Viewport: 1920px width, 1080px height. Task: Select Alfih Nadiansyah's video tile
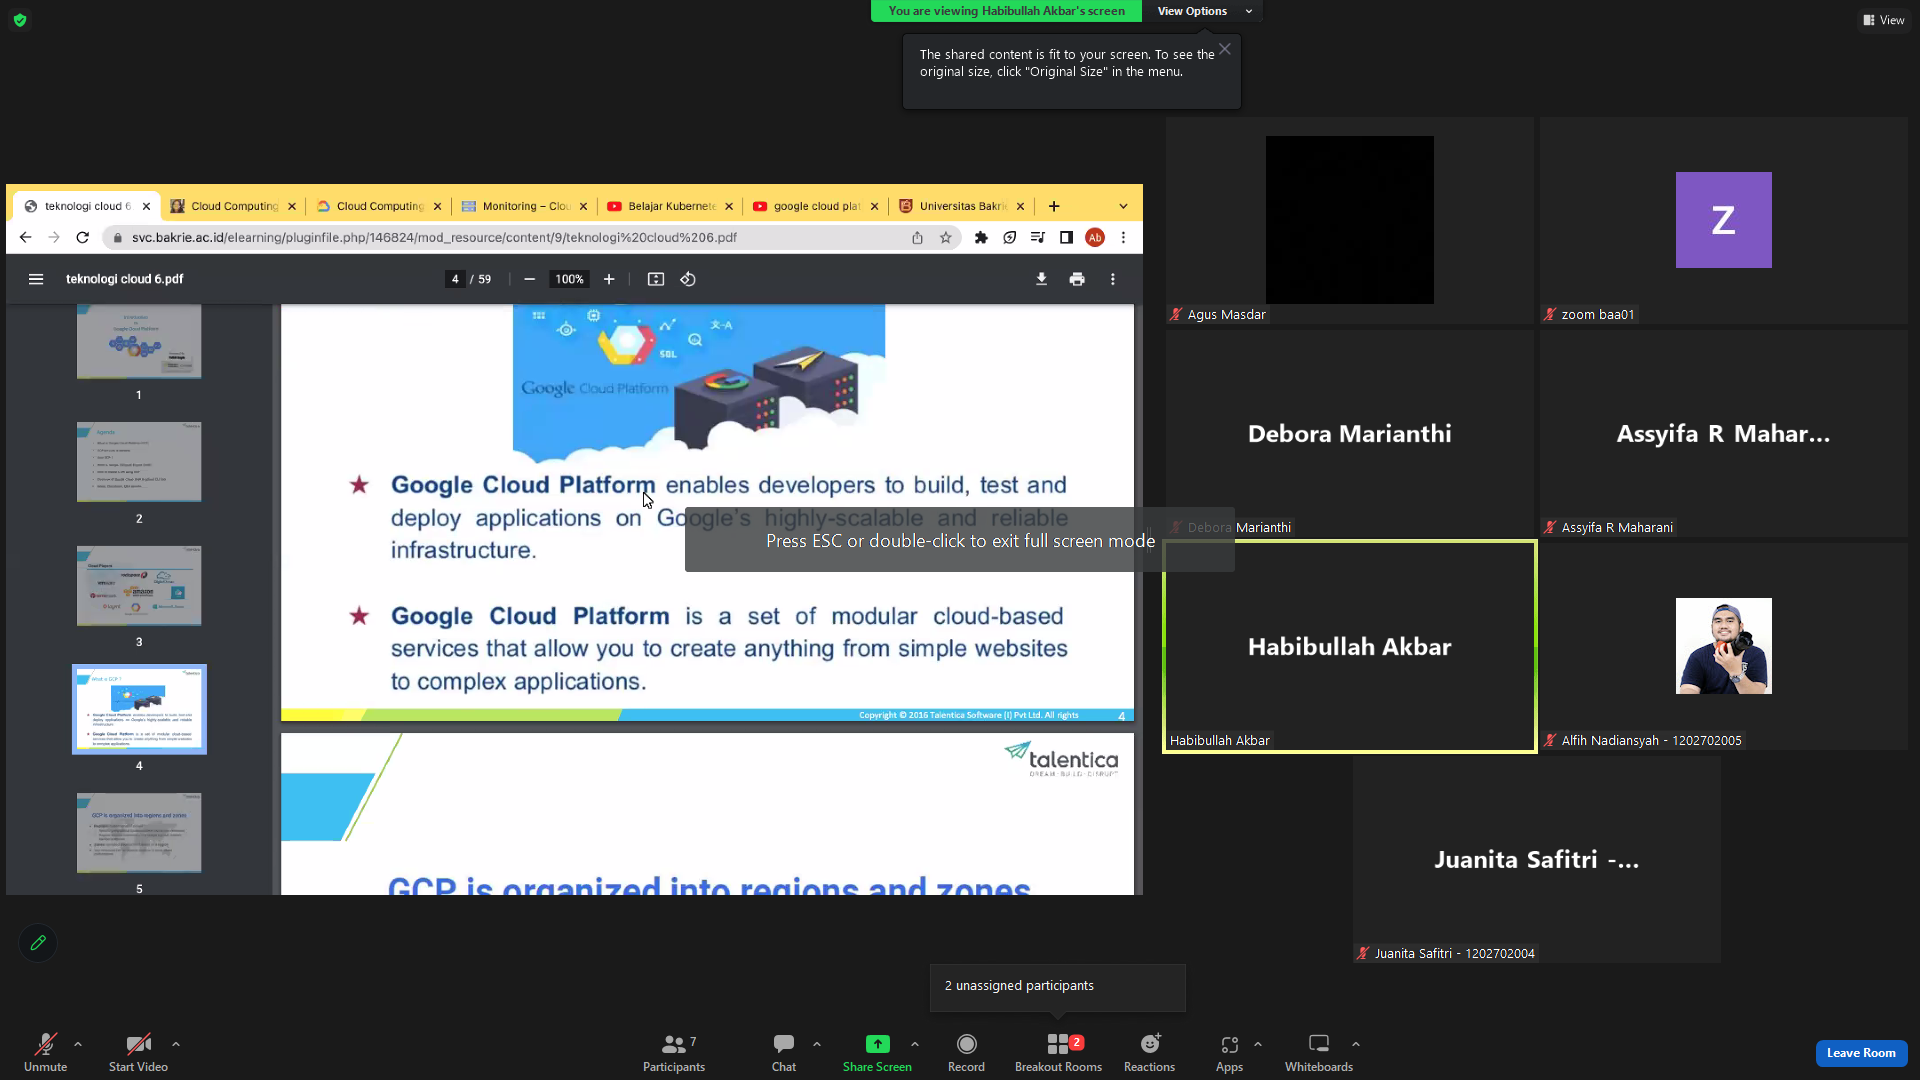click(x=1723, y=646)
